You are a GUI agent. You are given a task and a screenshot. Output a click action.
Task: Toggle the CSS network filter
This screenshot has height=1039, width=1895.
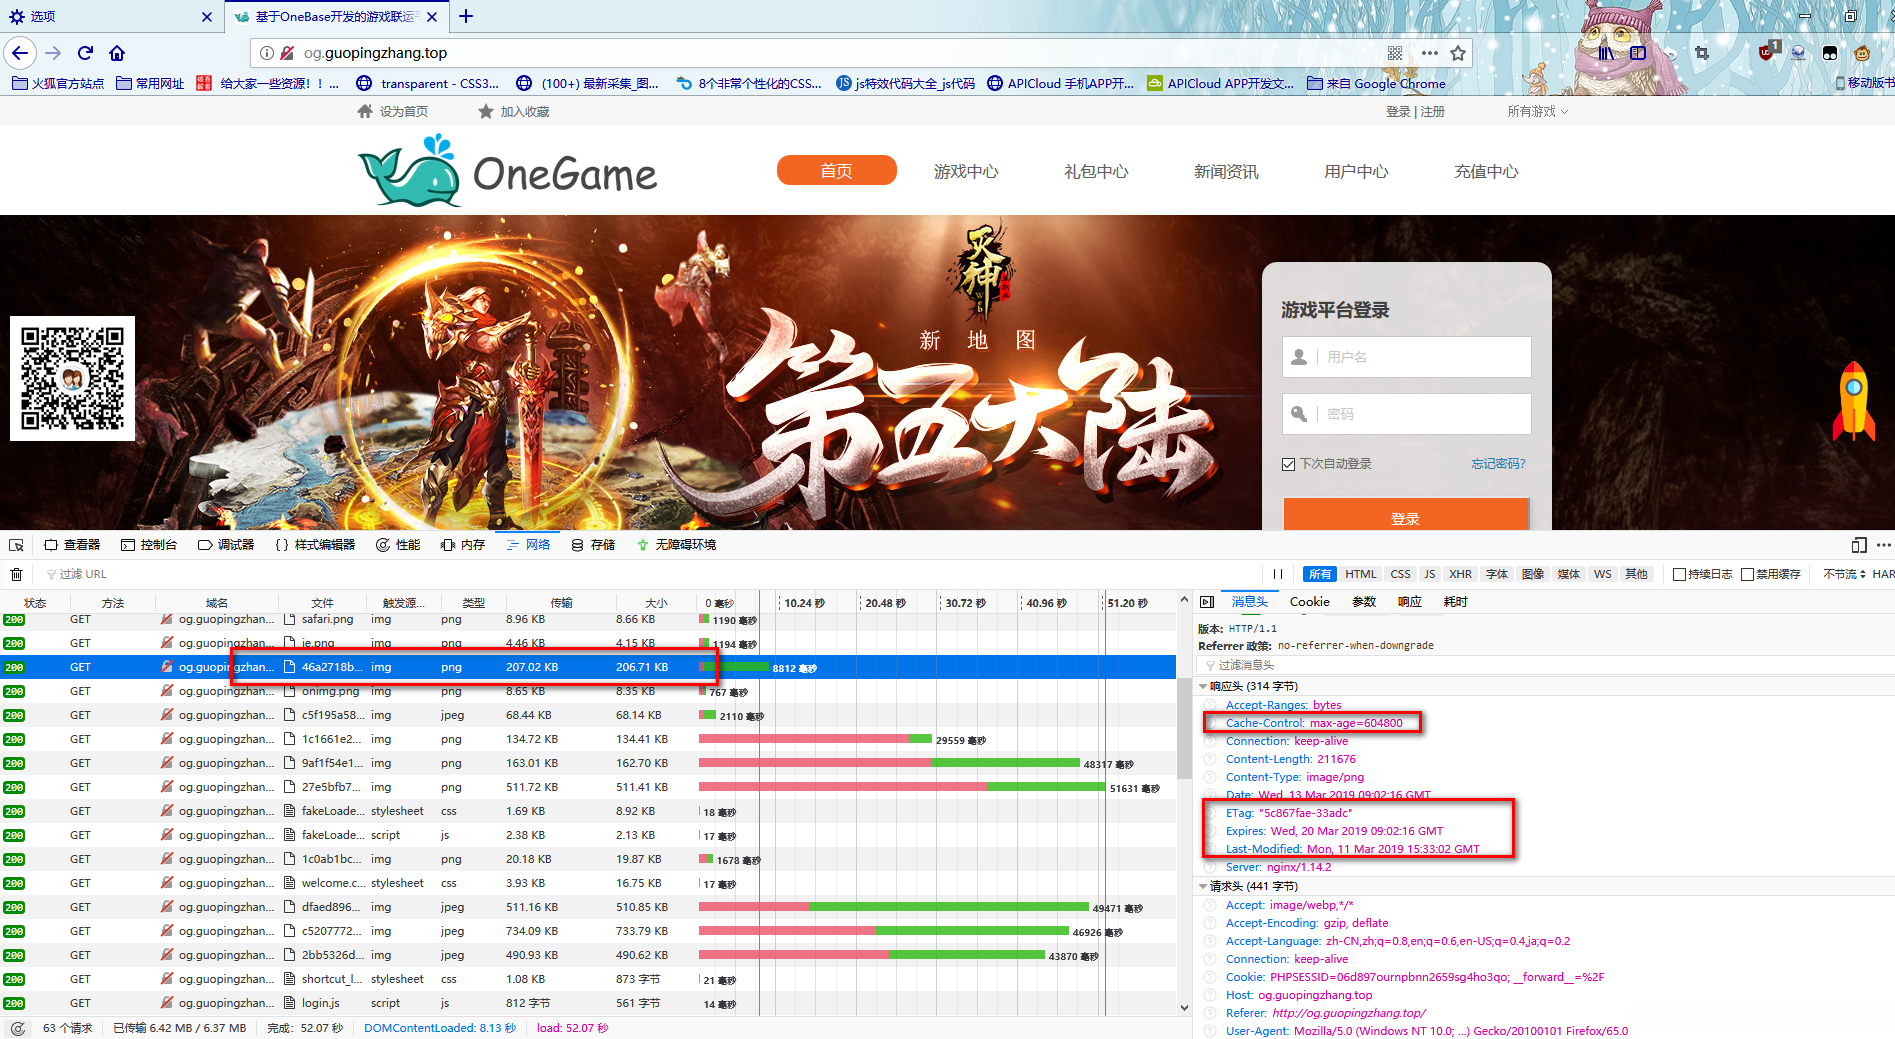1400,574
